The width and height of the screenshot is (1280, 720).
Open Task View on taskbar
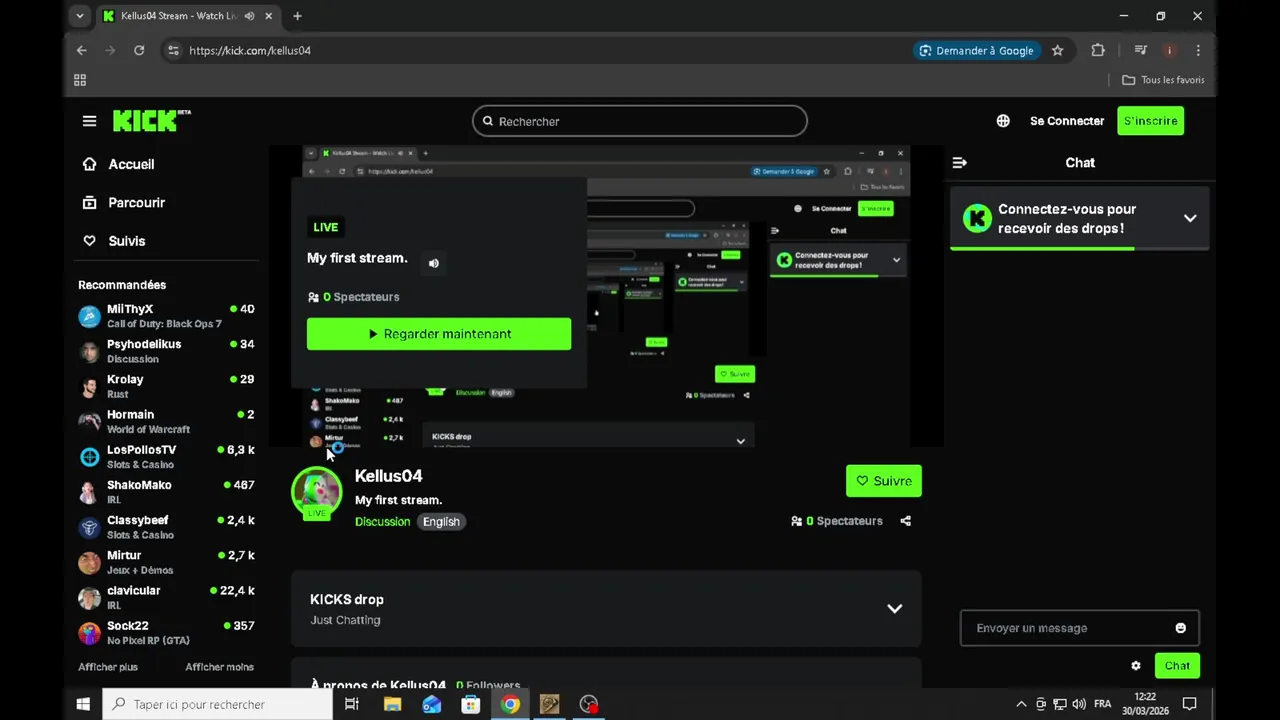click(x=352, y=704)
